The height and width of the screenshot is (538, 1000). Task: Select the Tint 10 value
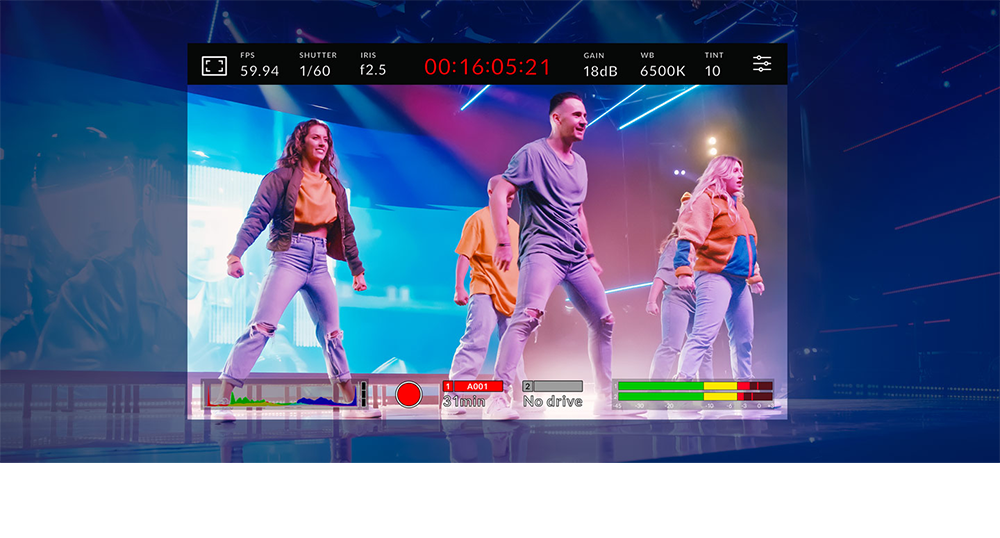[714, 65]
